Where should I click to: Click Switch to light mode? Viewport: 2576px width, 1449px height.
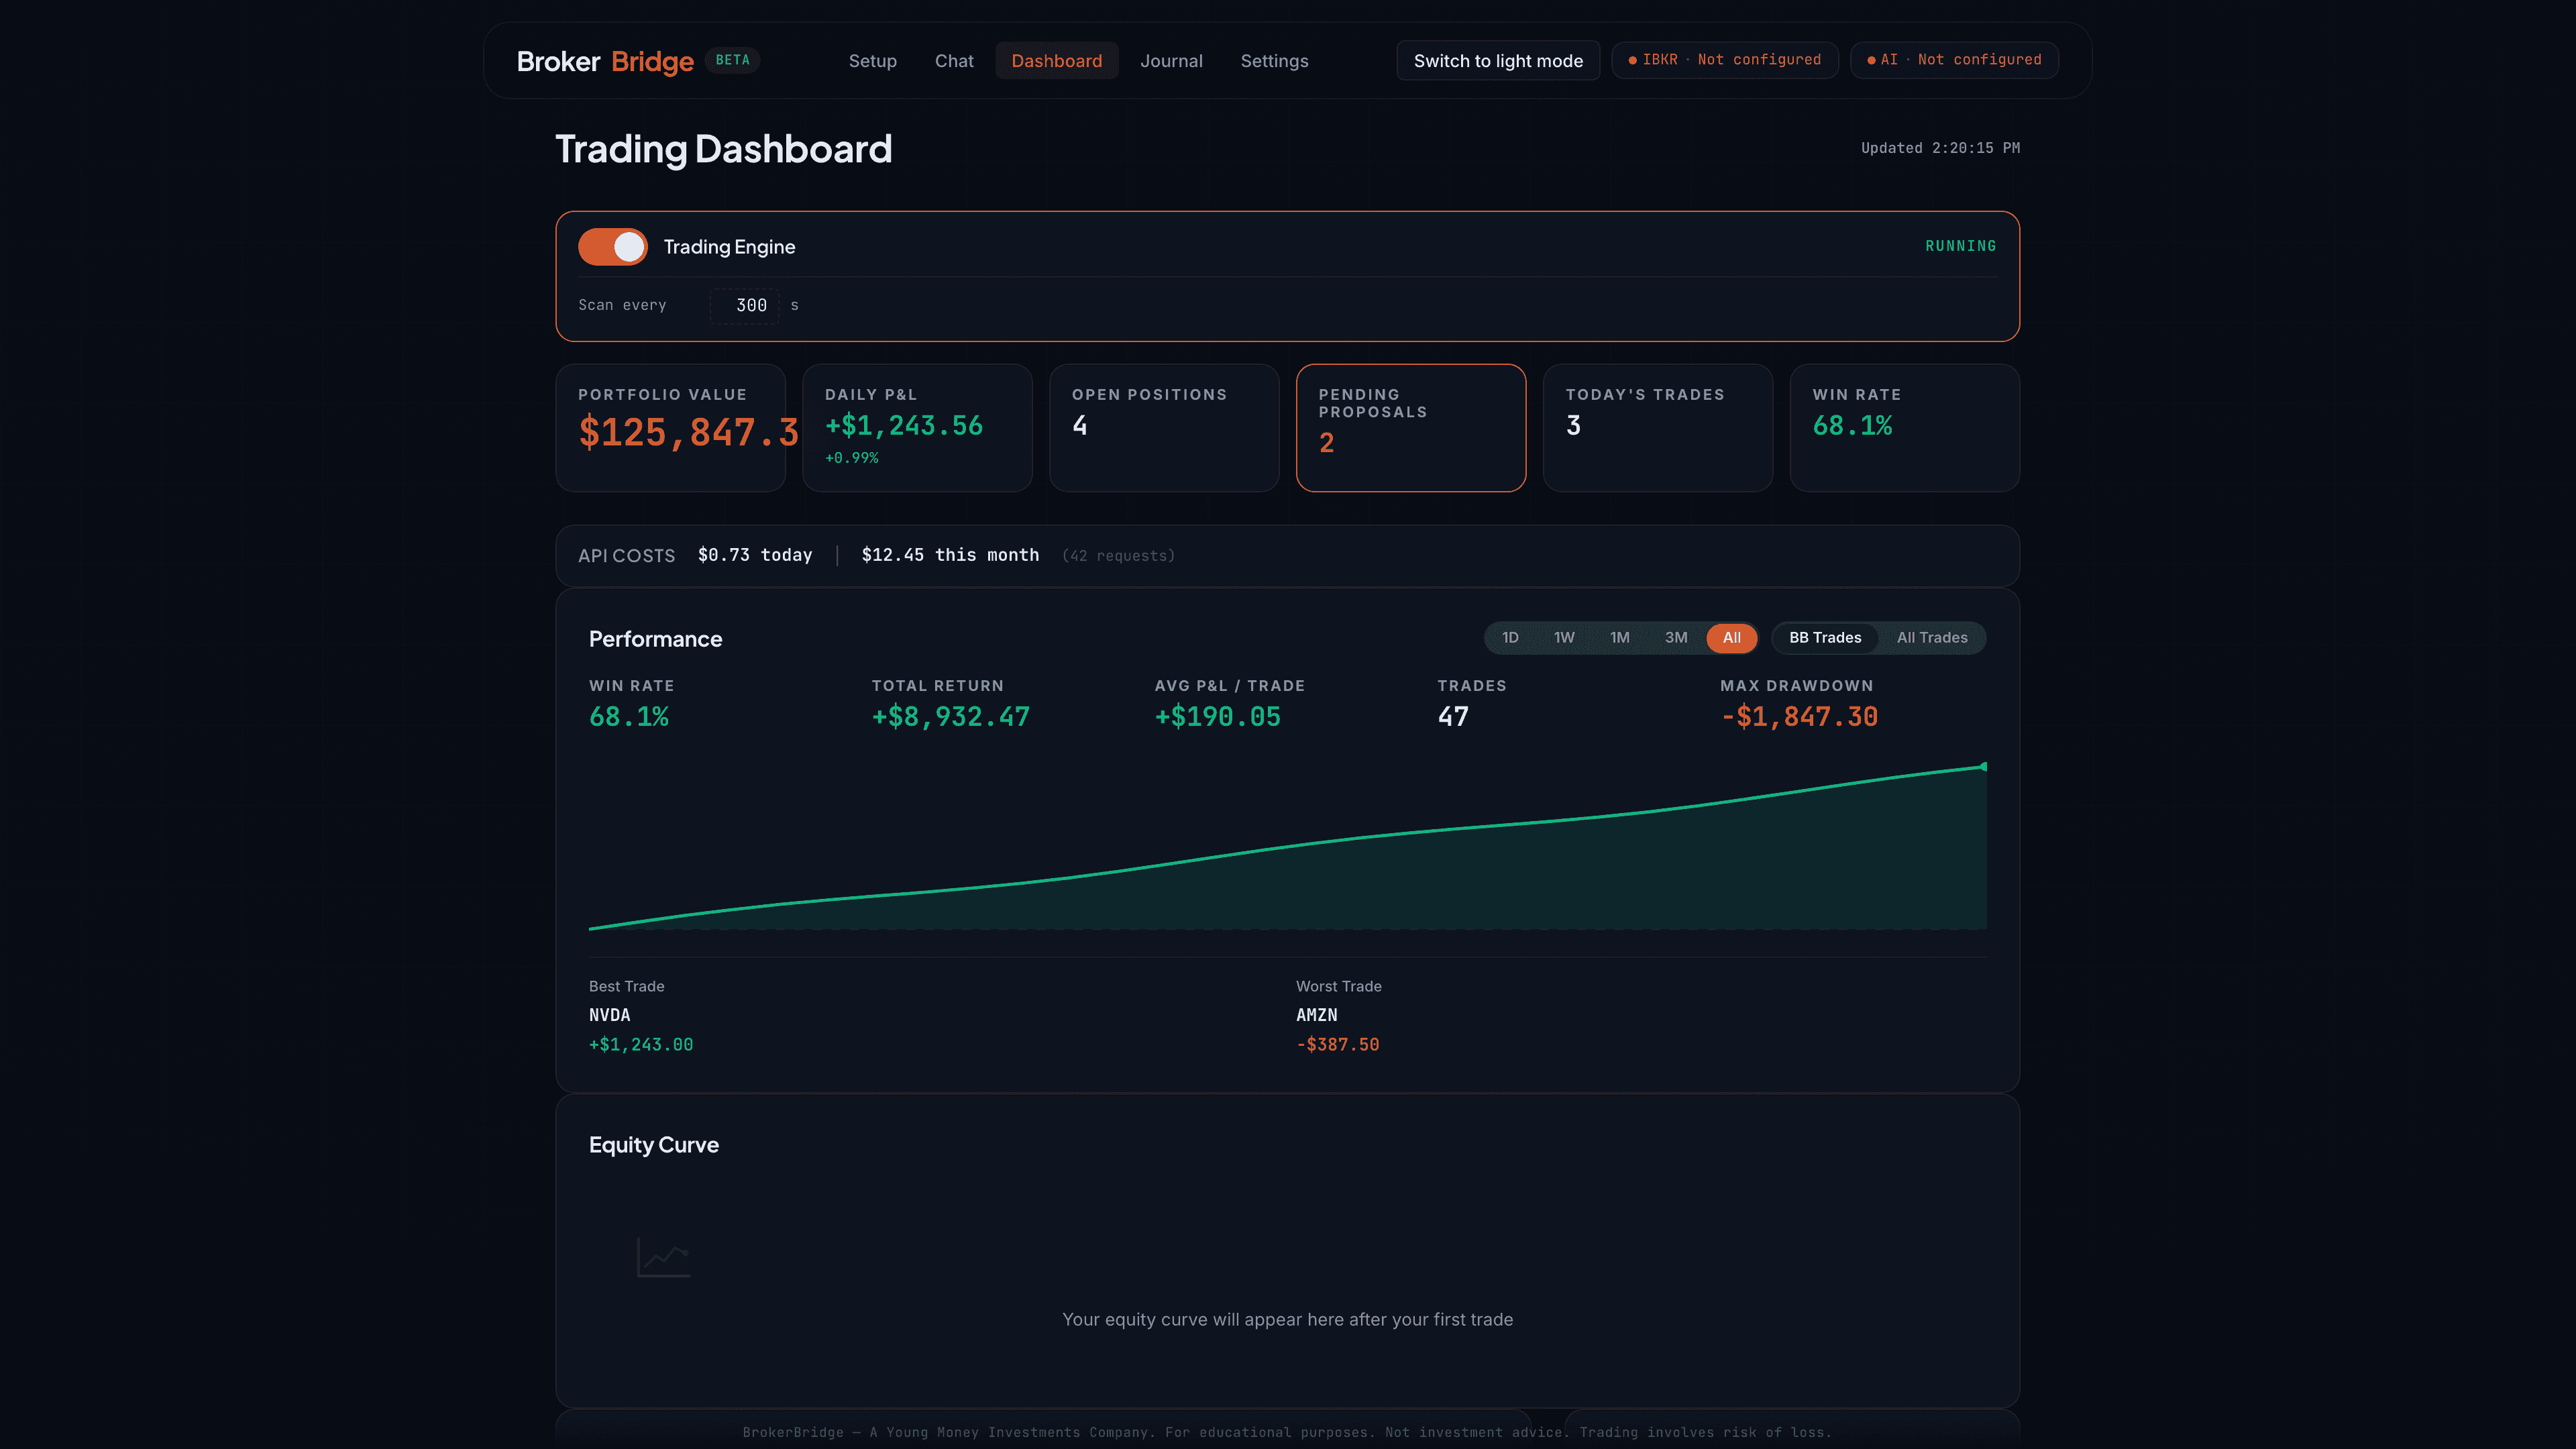(x=1498, y=61)
